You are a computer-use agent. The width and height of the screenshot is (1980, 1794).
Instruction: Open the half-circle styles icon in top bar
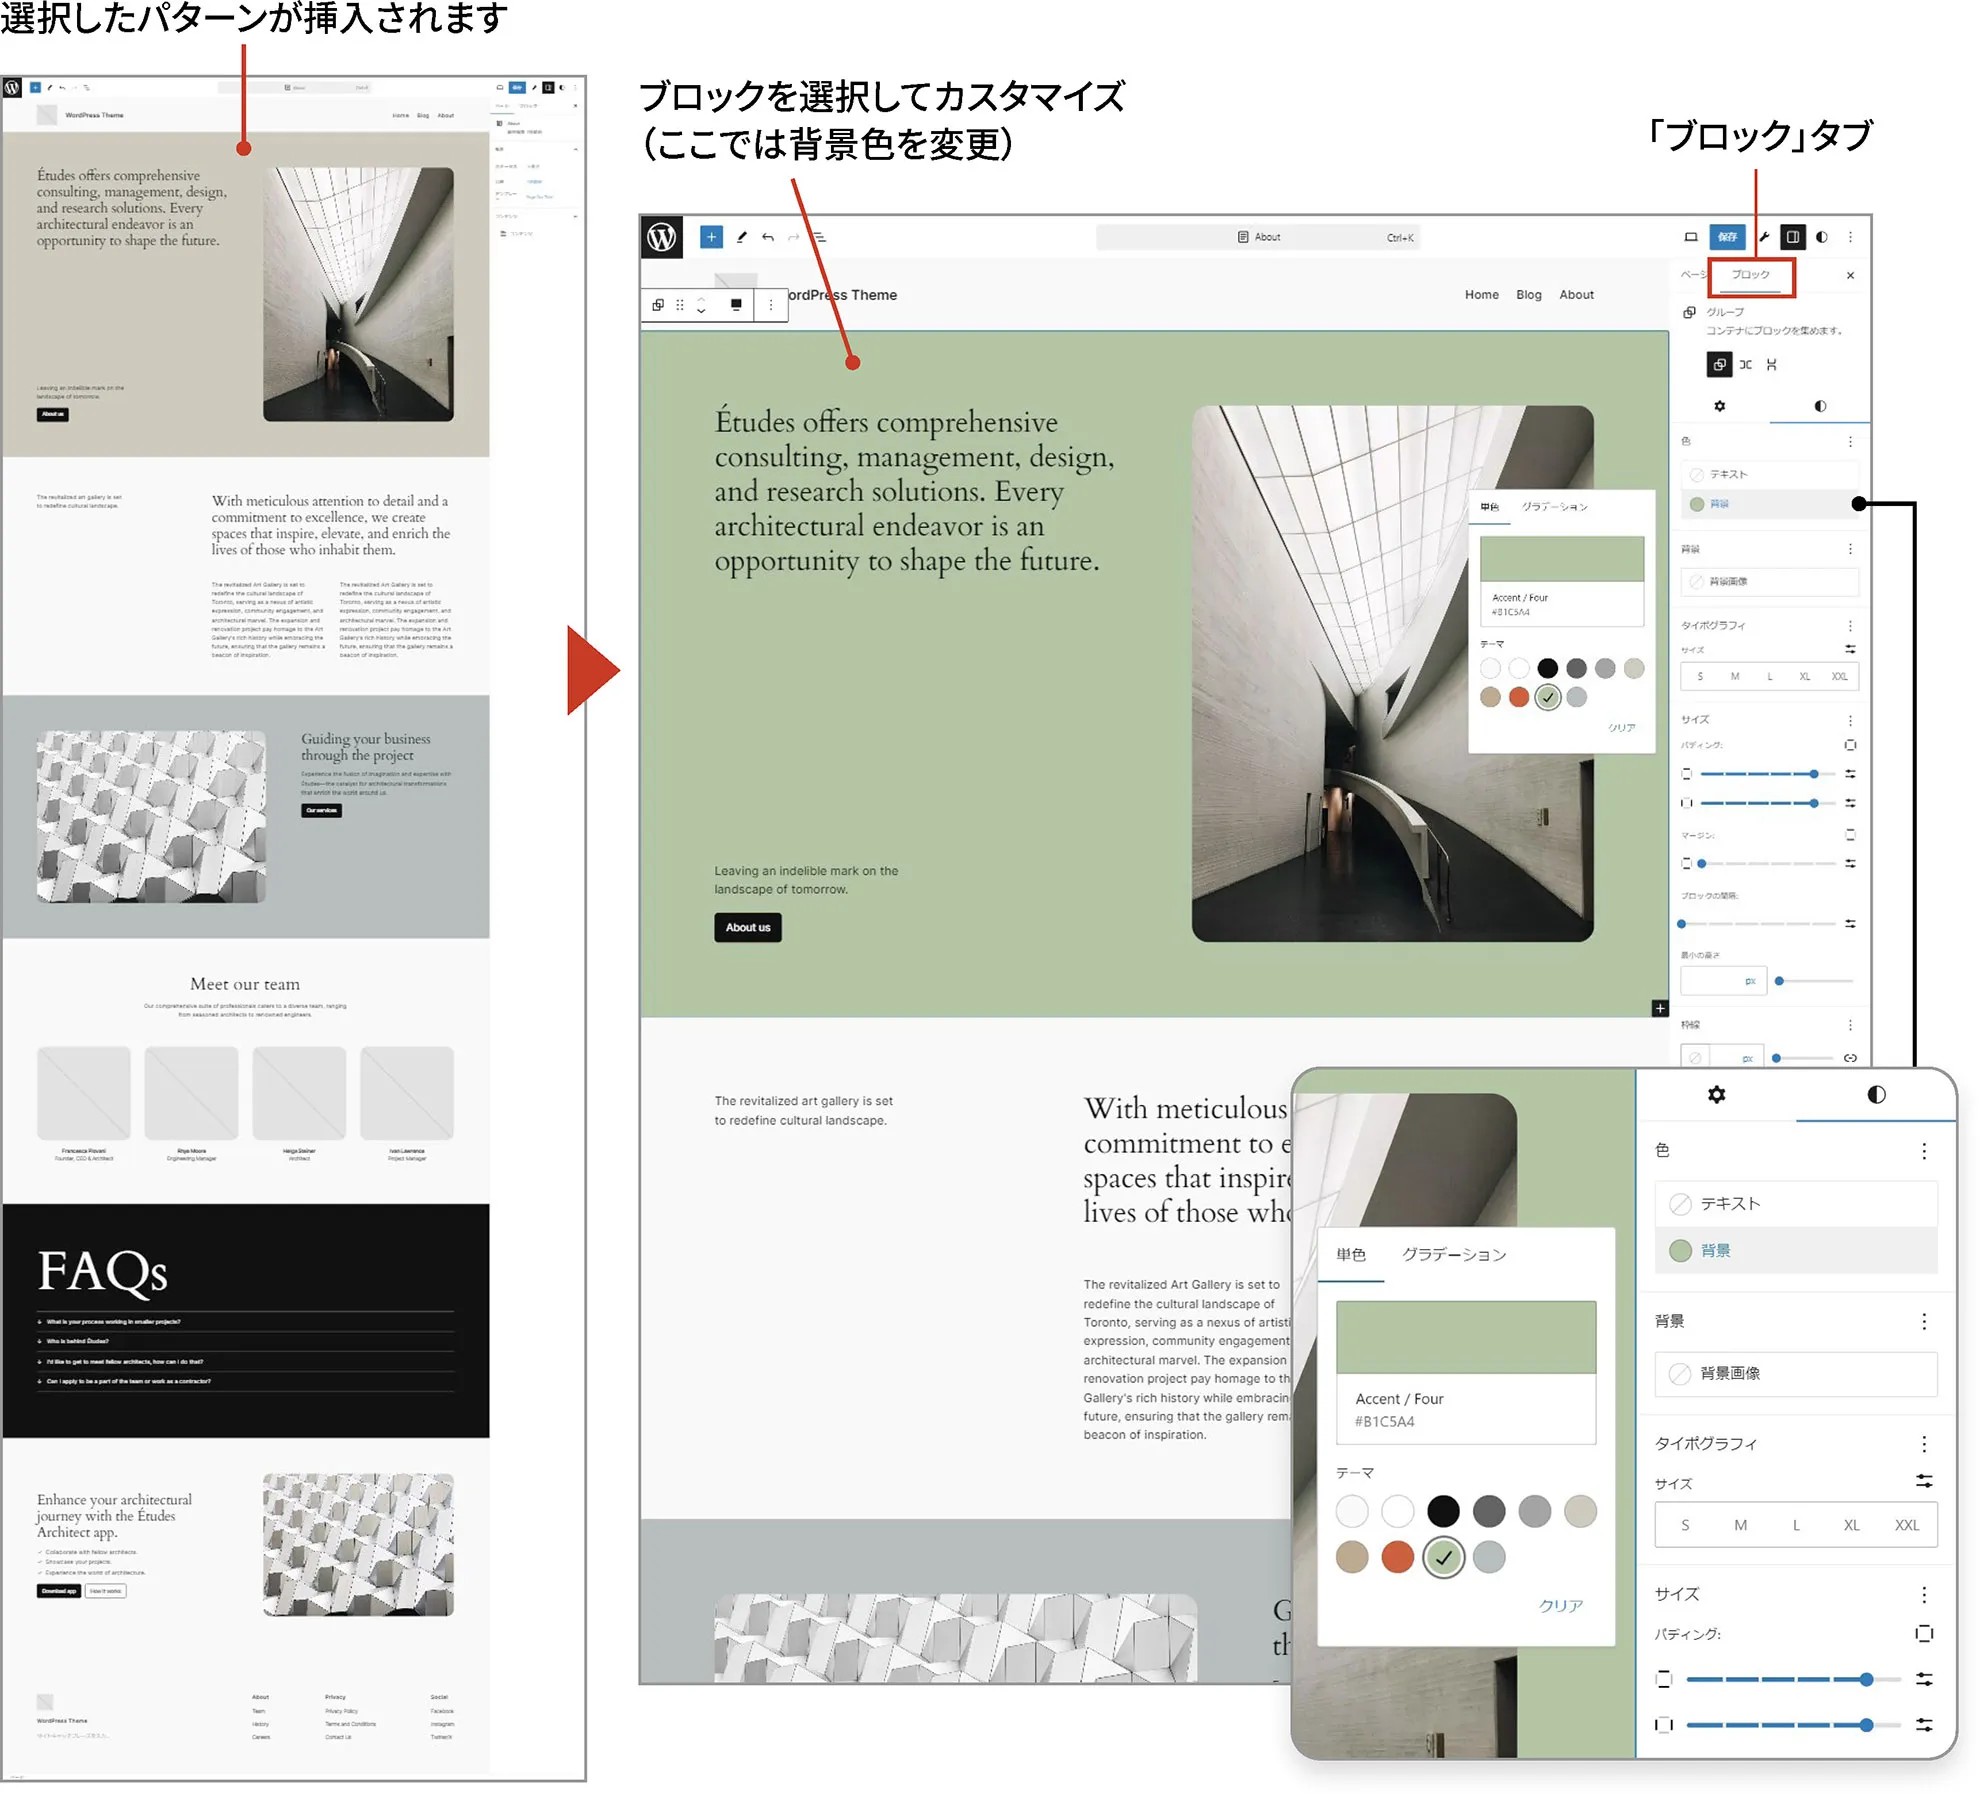click(x=1822, y=237)
